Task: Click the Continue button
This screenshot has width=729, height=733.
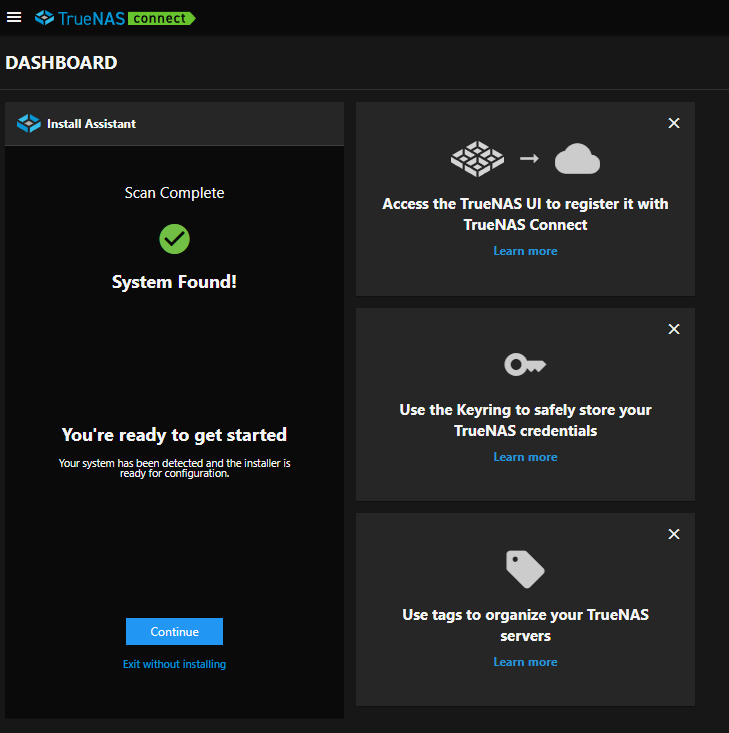Action: [174, 632]
